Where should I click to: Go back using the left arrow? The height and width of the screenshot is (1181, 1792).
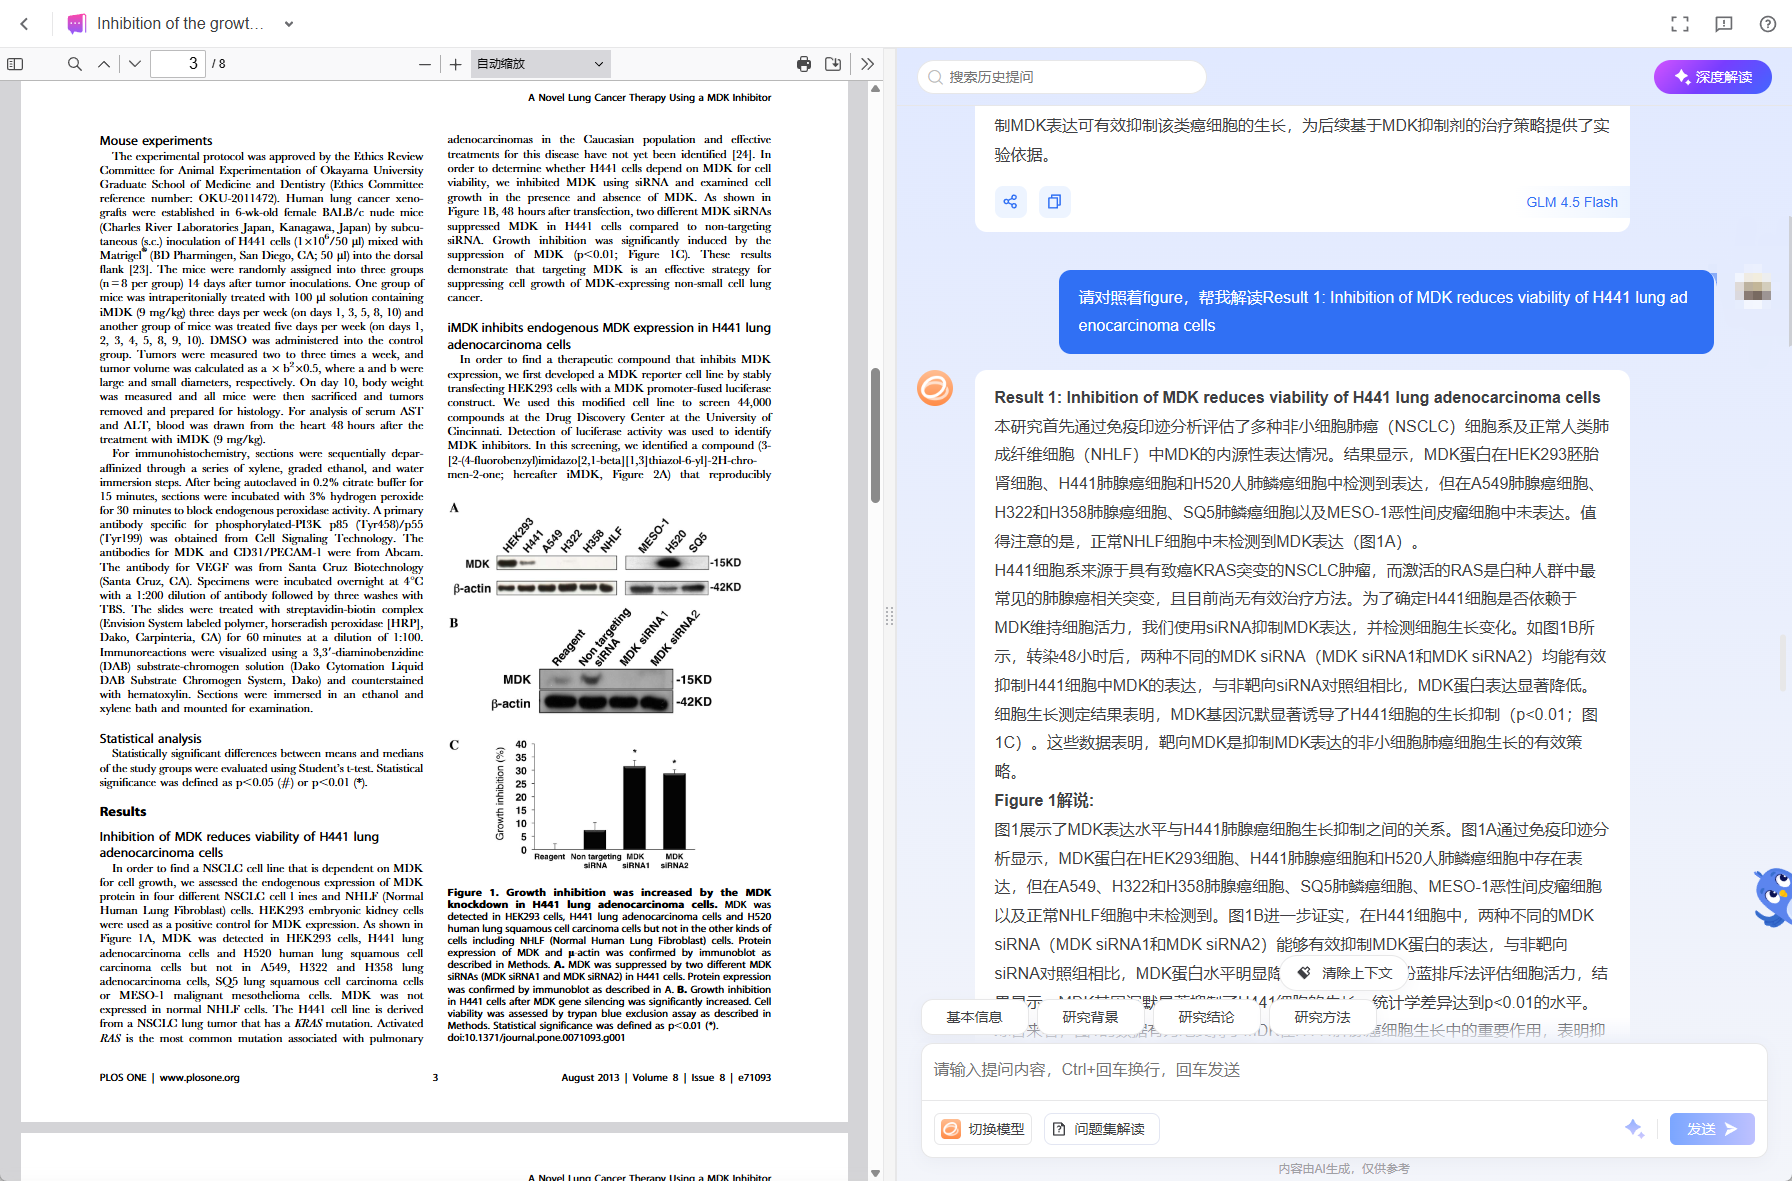pyautogui.click(x=24, y=24)
